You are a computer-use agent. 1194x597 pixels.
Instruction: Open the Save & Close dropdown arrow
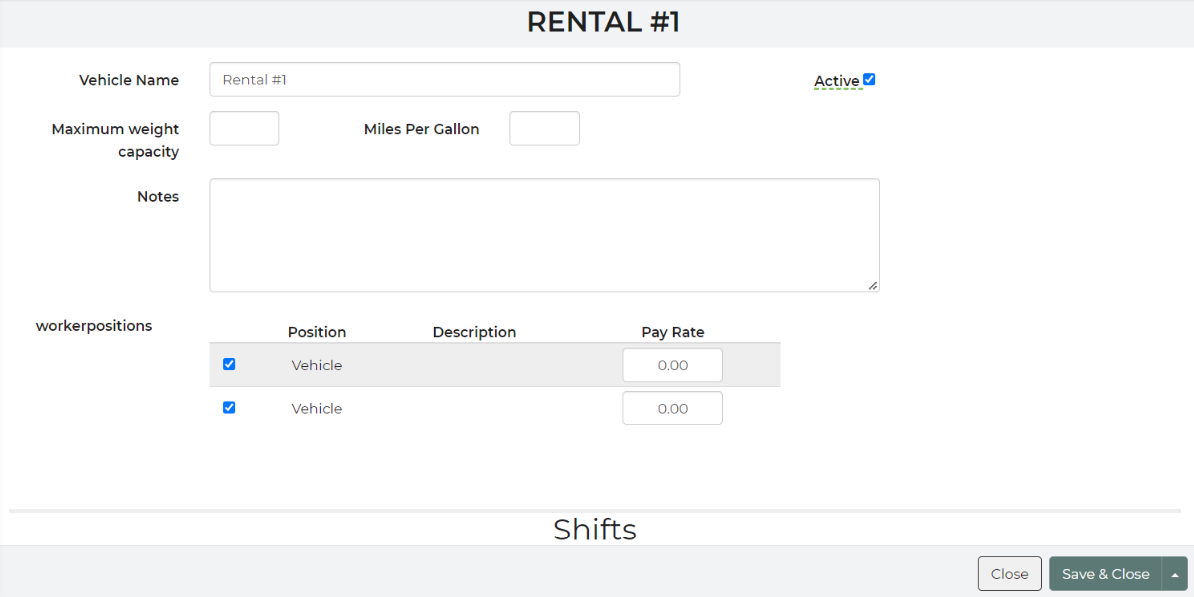click(1175, 574)
